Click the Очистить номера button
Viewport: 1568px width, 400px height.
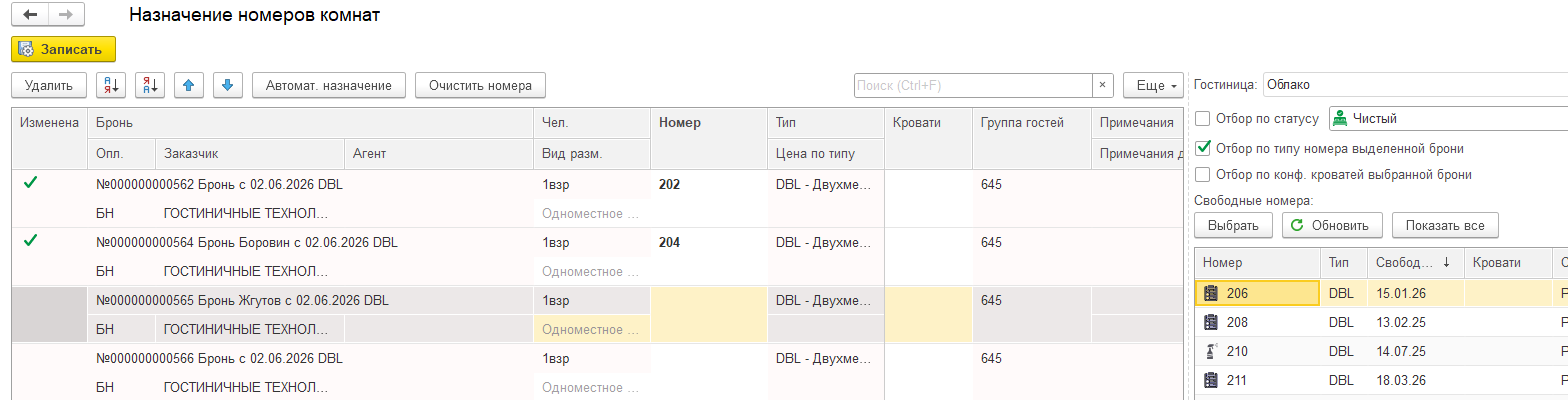pos(481,85)
